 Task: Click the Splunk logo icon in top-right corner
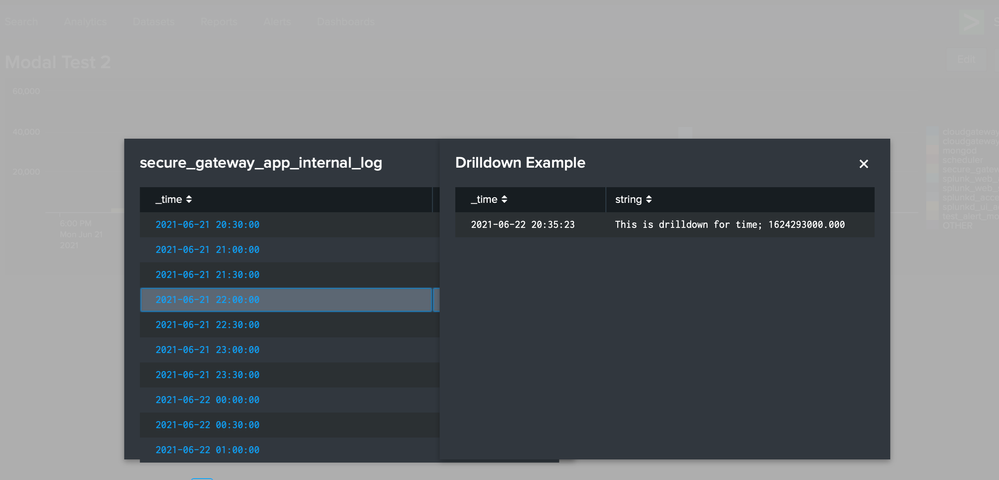click(970, 22)
